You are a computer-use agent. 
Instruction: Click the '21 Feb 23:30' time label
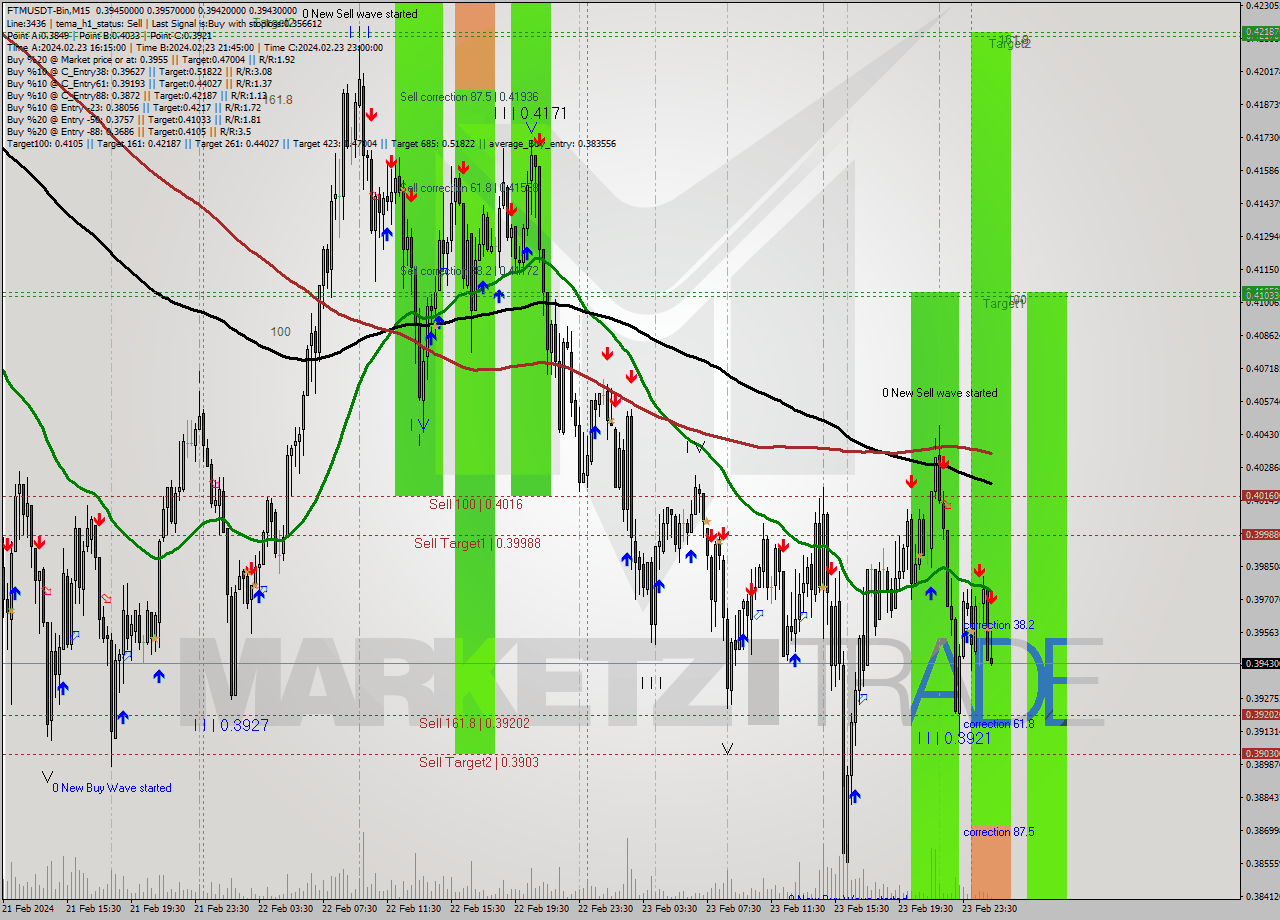point(222,909)
